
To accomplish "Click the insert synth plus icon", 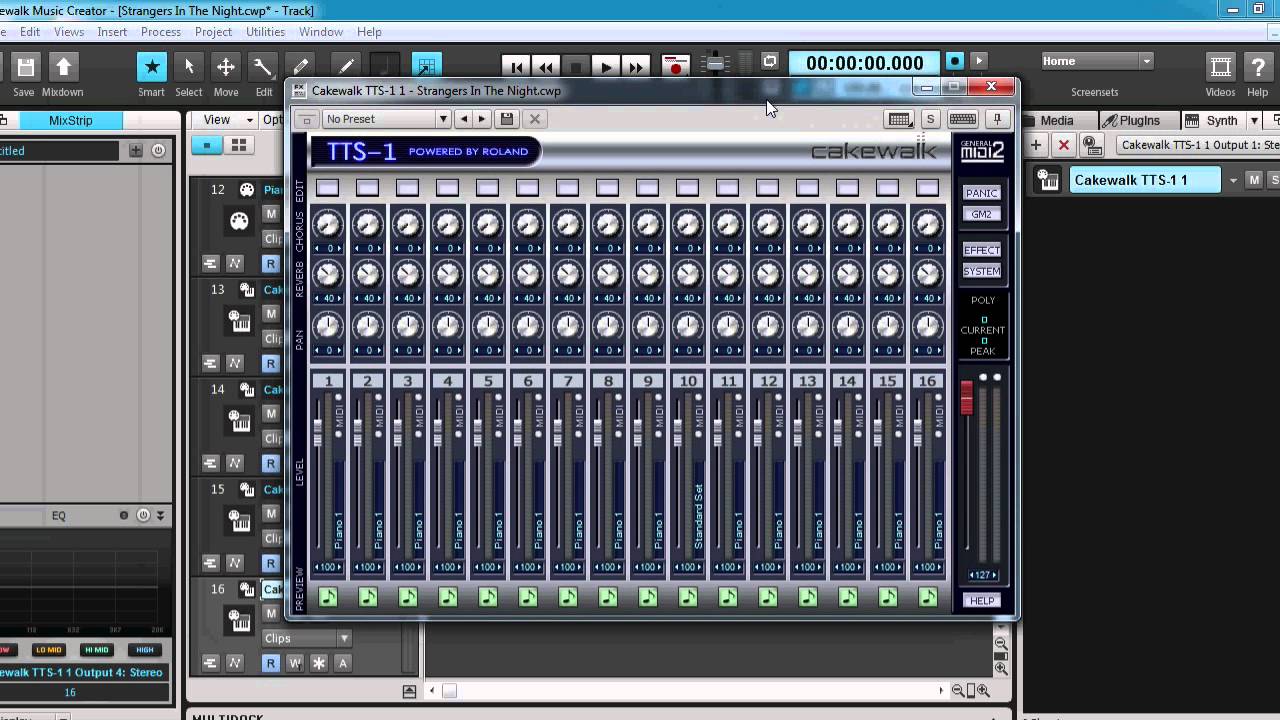I will tap(1036, 145).
